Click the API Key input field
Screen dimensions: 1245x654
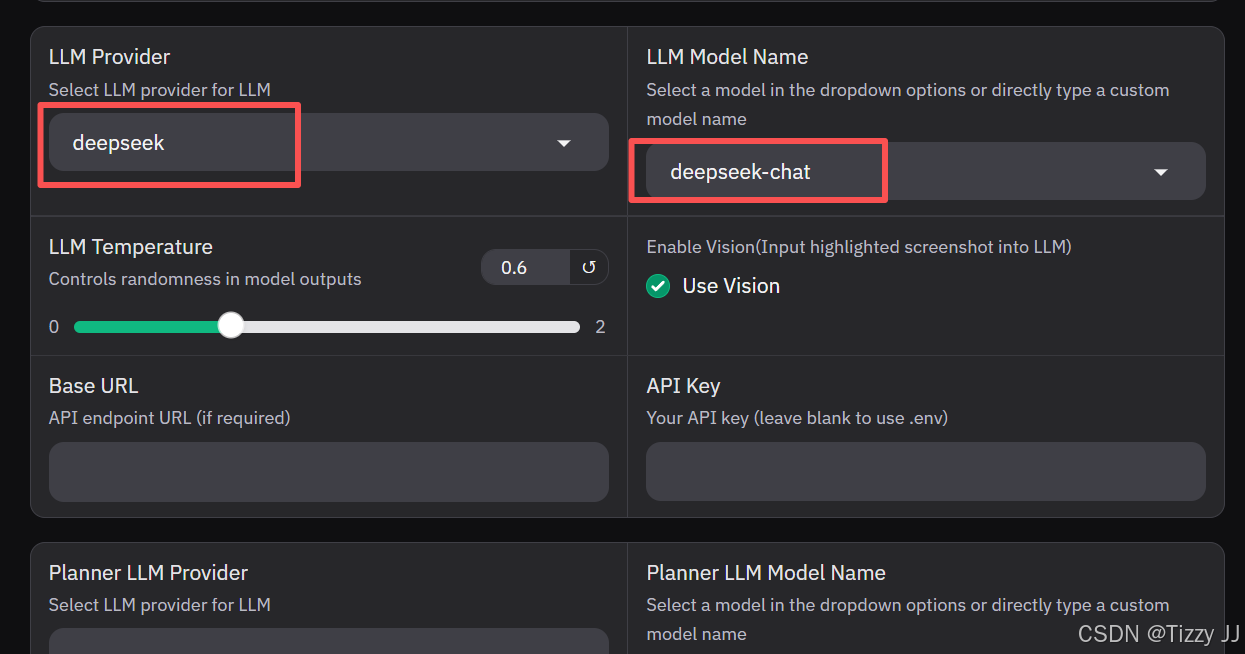pyautogui.click(x=926, y=472)
